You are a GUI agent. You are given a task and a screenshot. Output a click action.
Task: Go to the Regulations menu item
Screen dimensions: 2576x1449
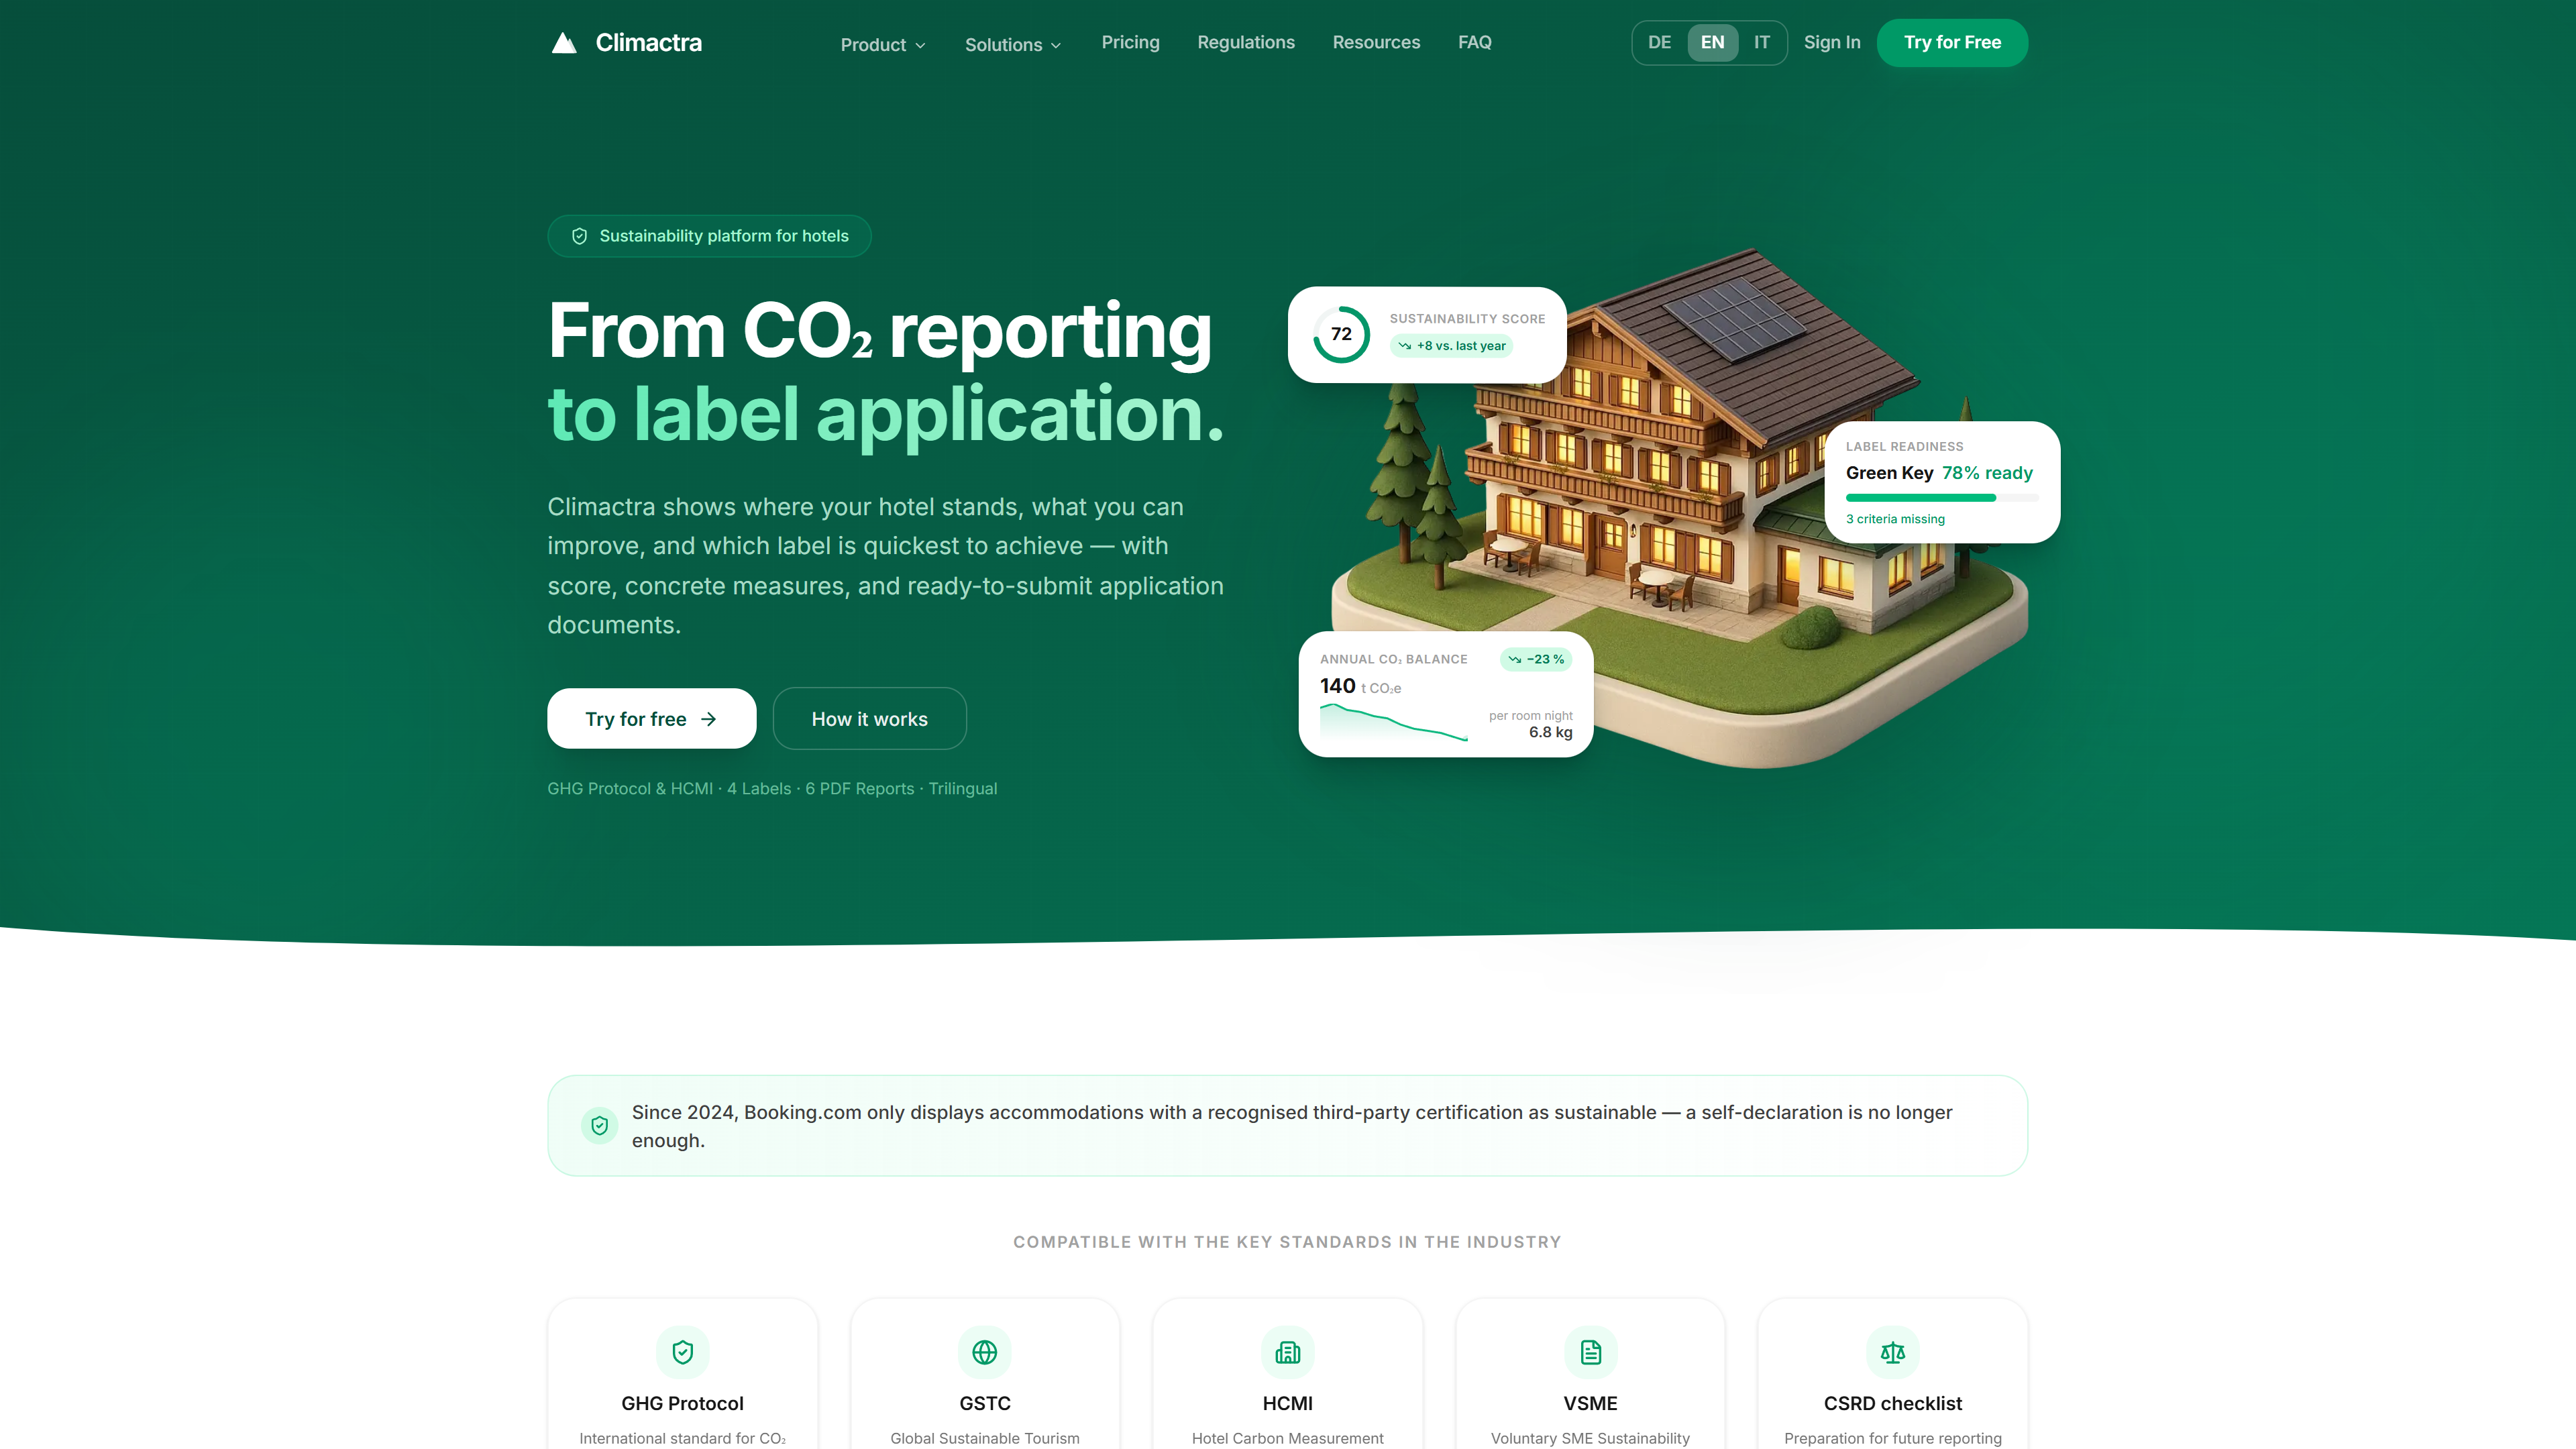click(1246, 42)
